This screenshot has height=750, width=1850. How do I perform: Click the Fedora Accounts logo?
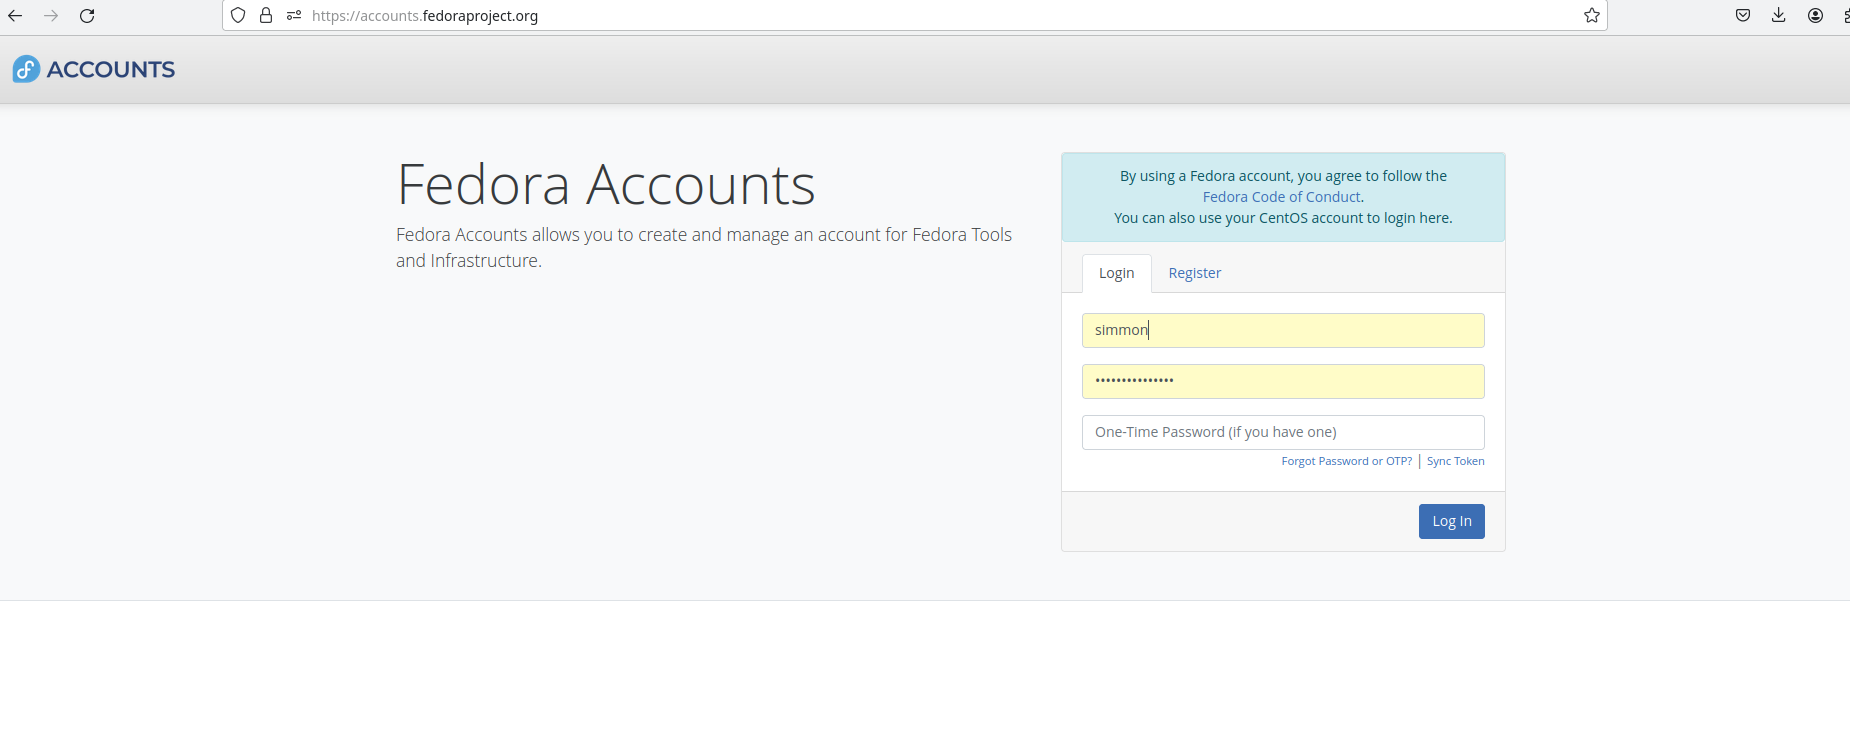point(94,69)
